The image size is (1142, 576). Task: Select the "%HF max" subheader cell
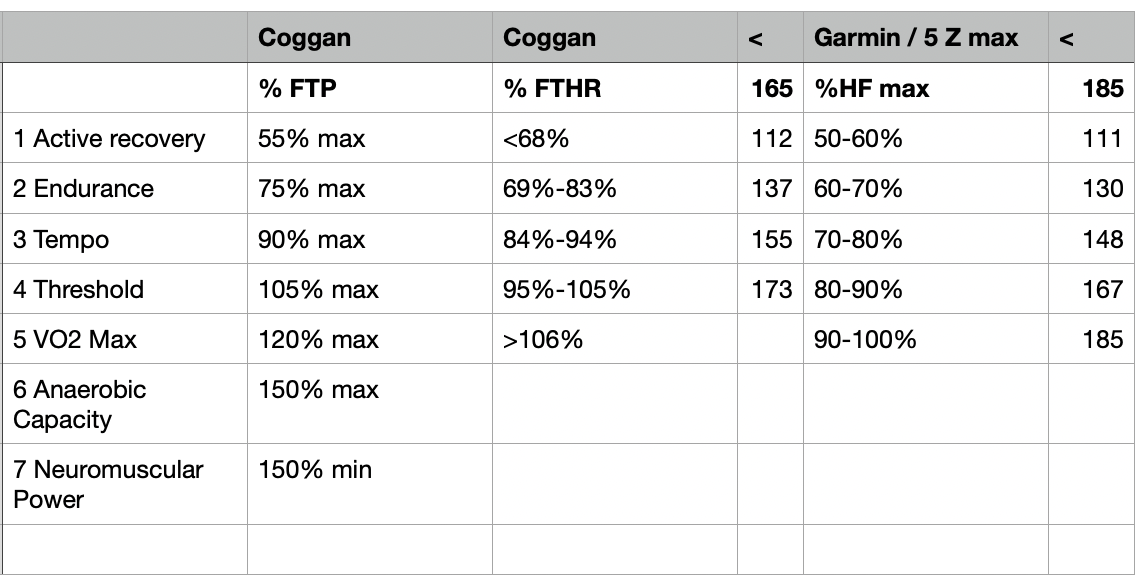872,89
